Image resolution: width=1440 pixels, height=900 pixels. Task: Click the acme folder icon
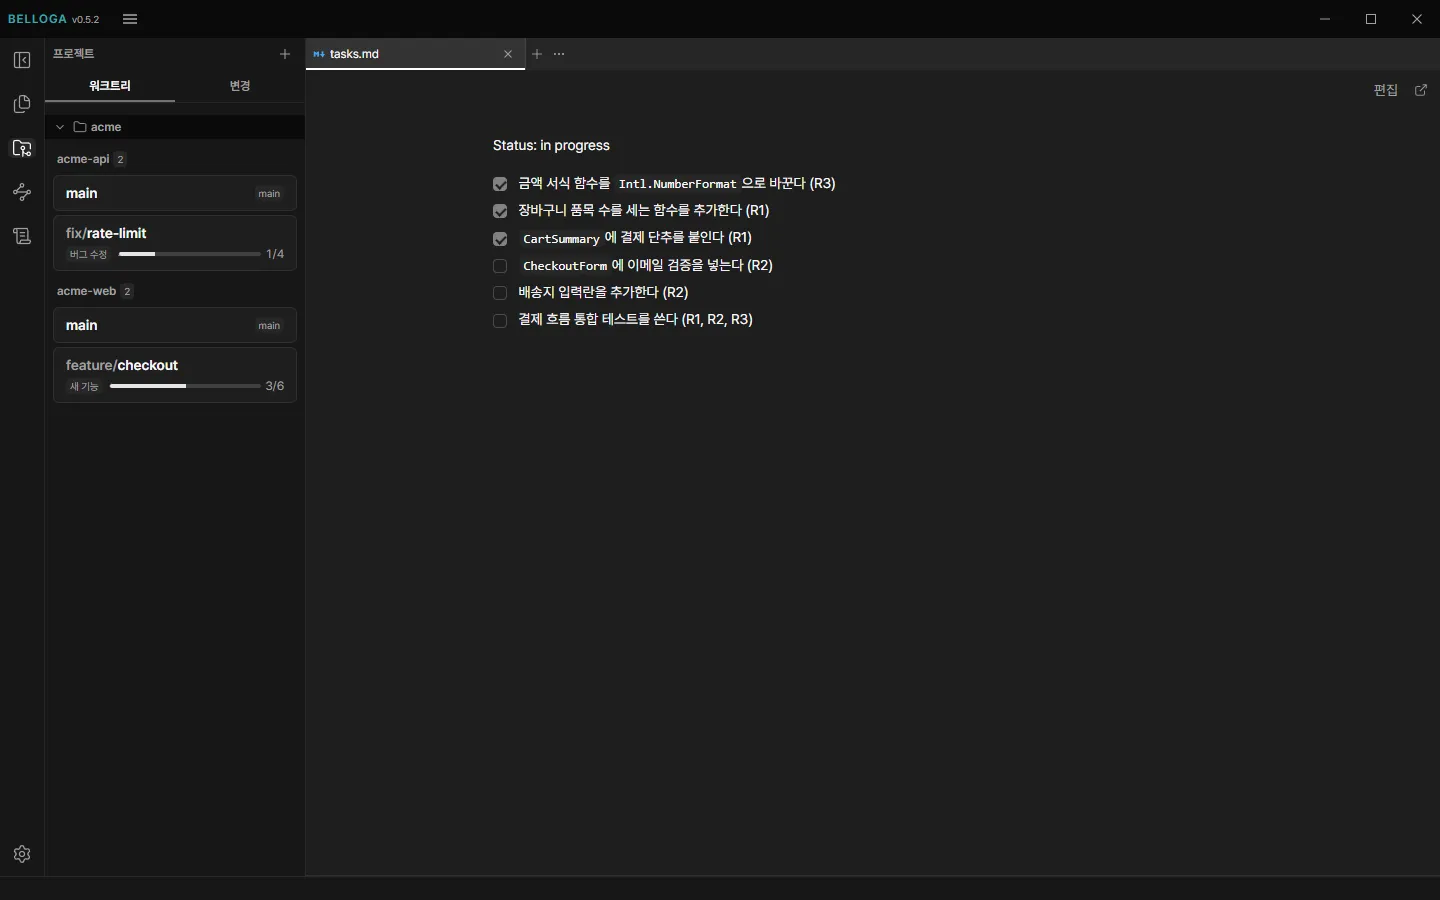80,127
